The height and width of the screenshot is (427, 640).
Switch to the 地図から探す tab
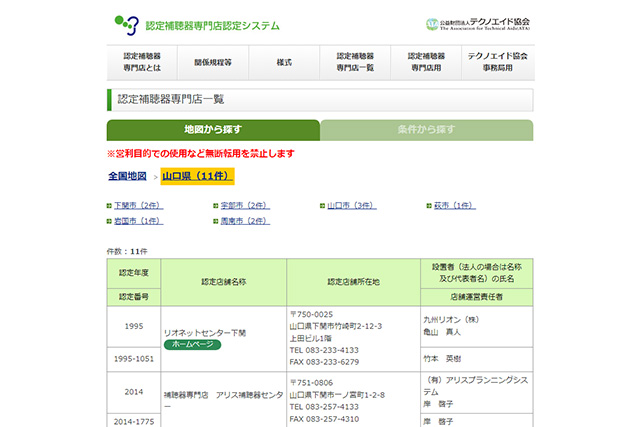coord(213,130)
